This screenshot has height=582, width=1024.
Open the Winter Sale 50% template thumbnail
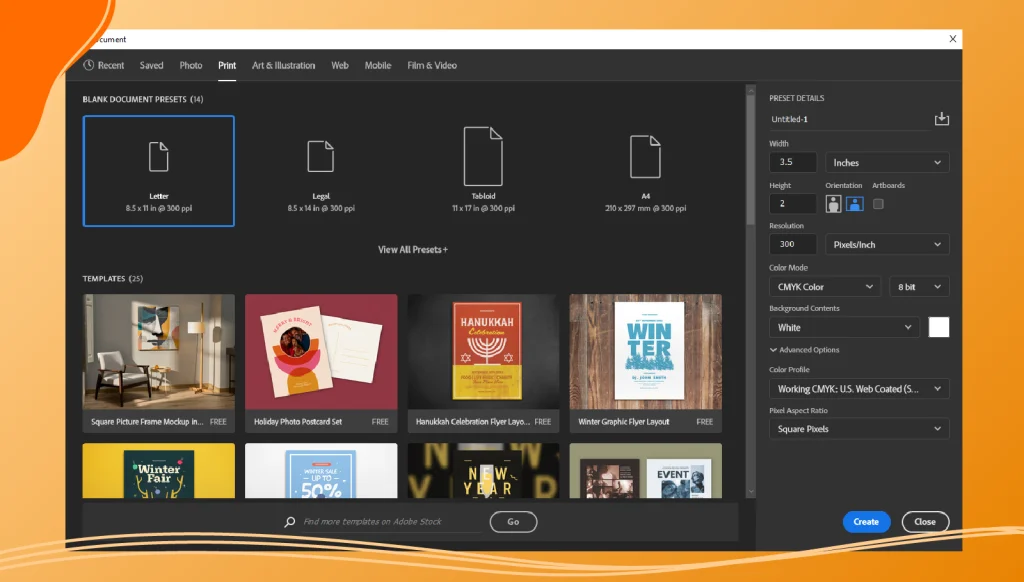pos(321,471)
